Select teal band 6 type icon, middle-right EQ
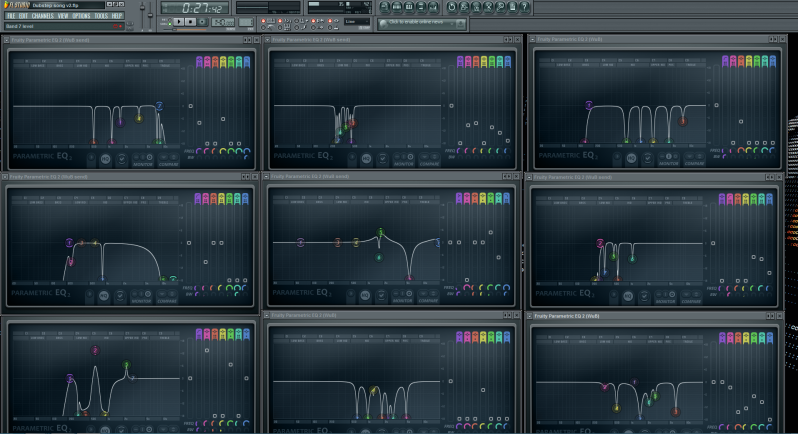This screenshot has width=798, height=434. point(761,199)
